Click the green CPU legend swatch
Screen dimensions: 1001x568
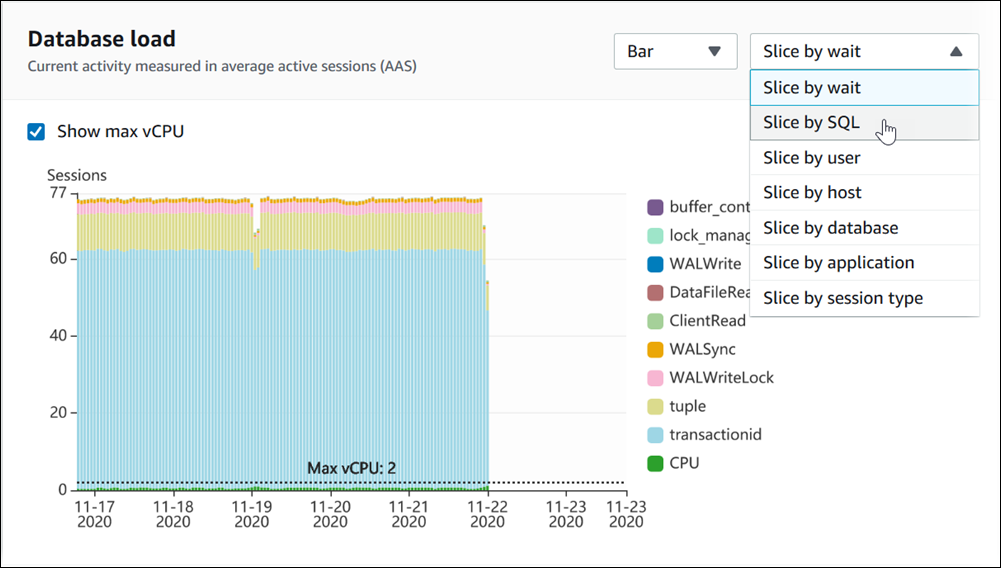click(655, 463)
